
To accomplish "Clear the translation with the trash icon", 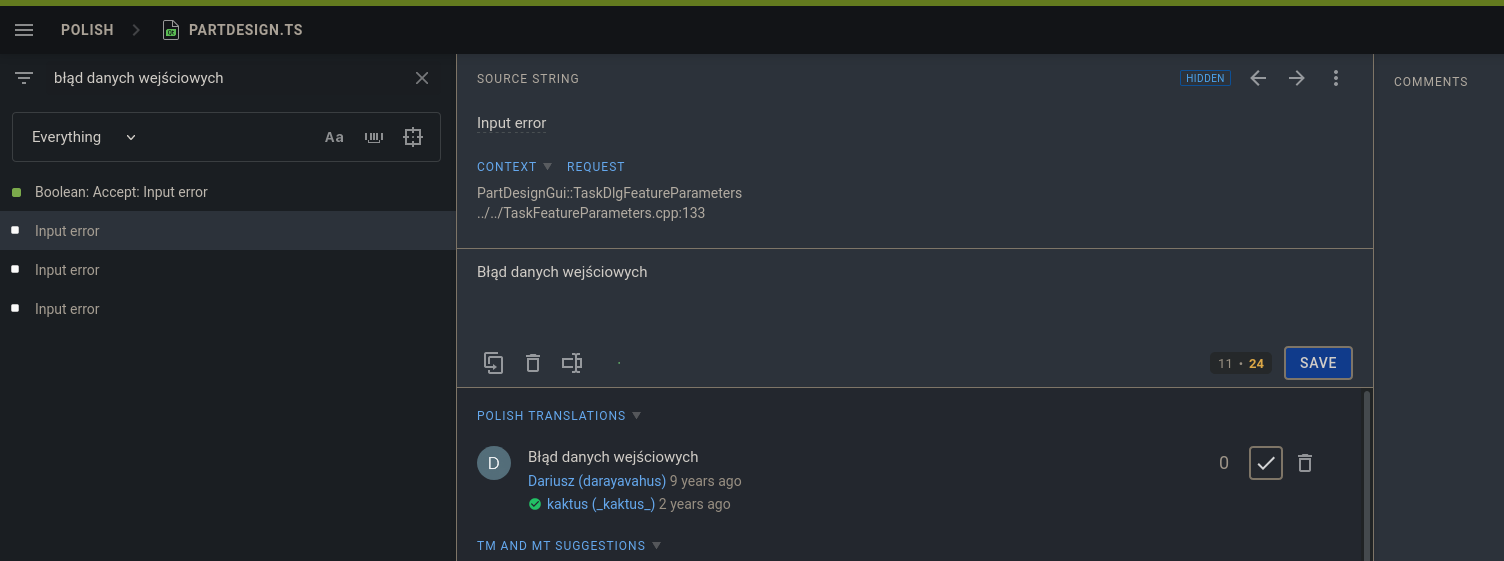I will (x=533, y=363).
